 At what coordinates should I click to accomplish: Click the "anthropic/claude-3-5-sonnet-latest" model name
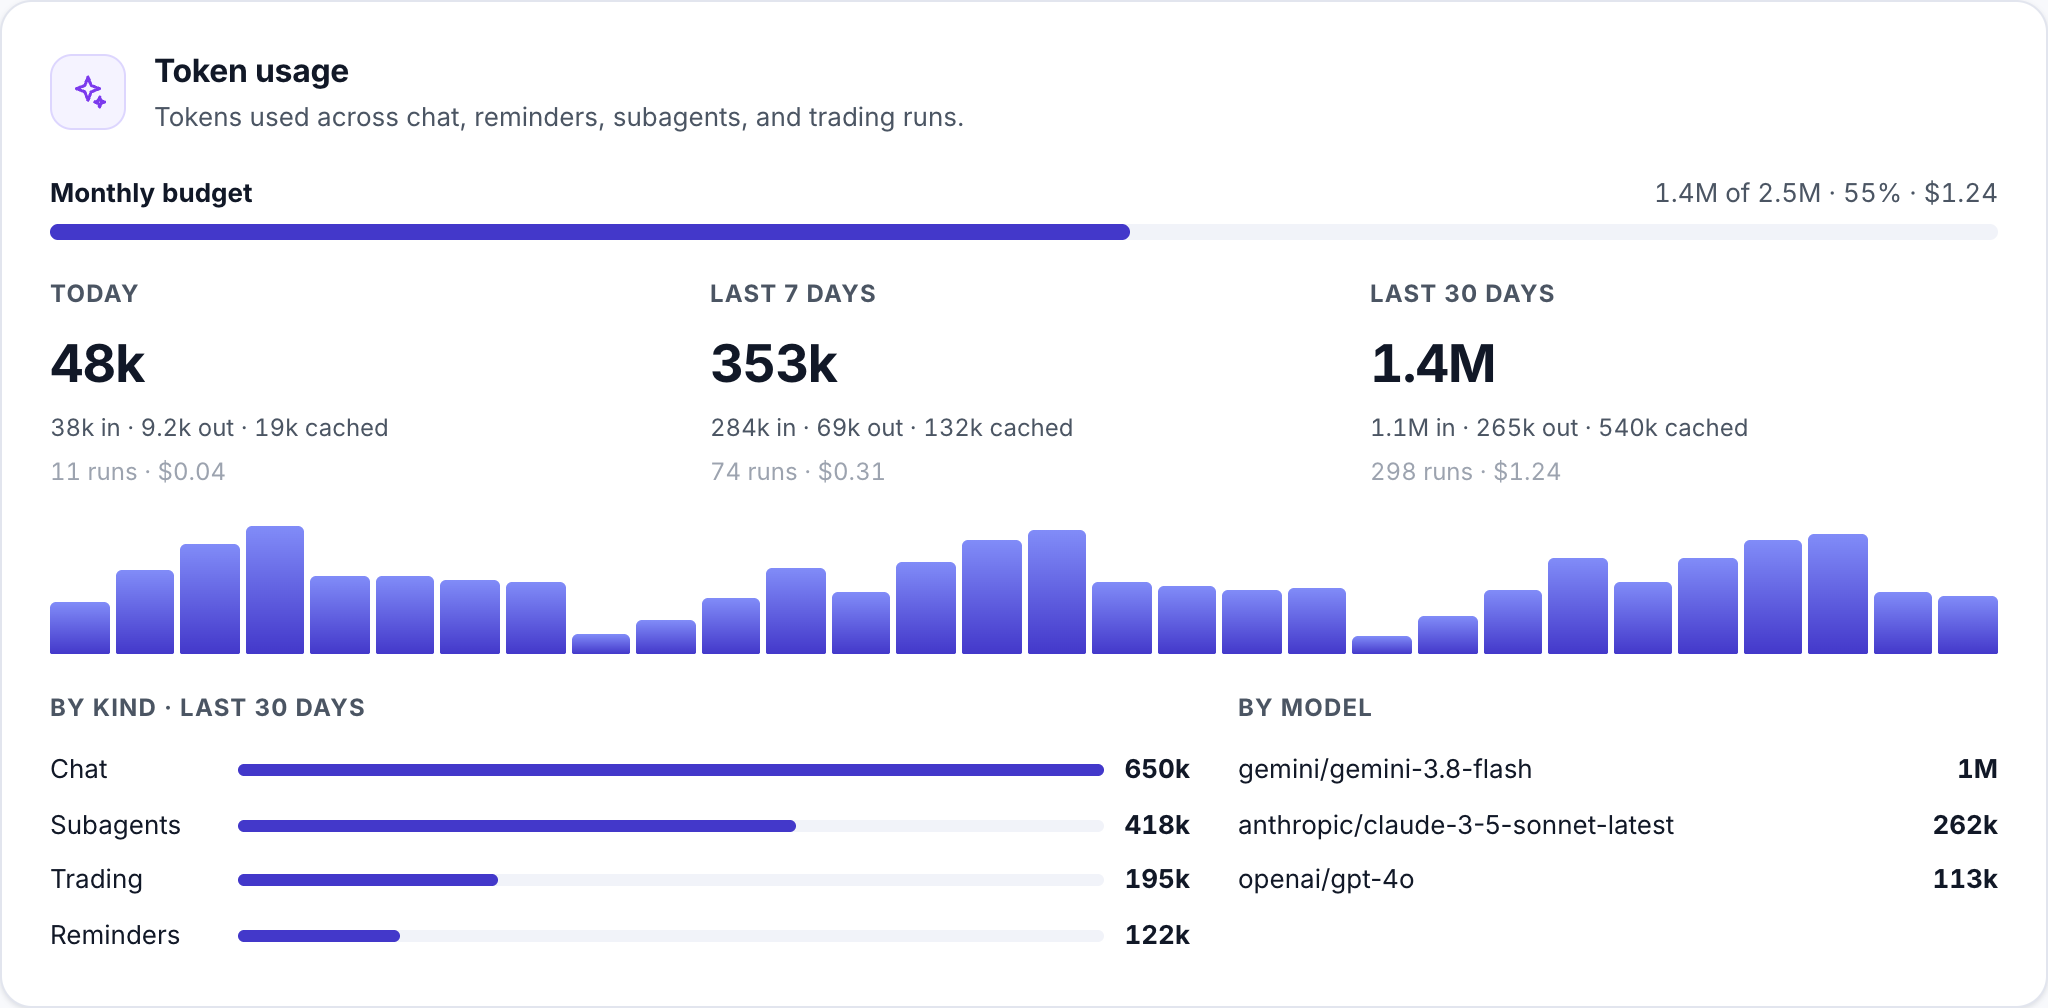pos(1456,825)
